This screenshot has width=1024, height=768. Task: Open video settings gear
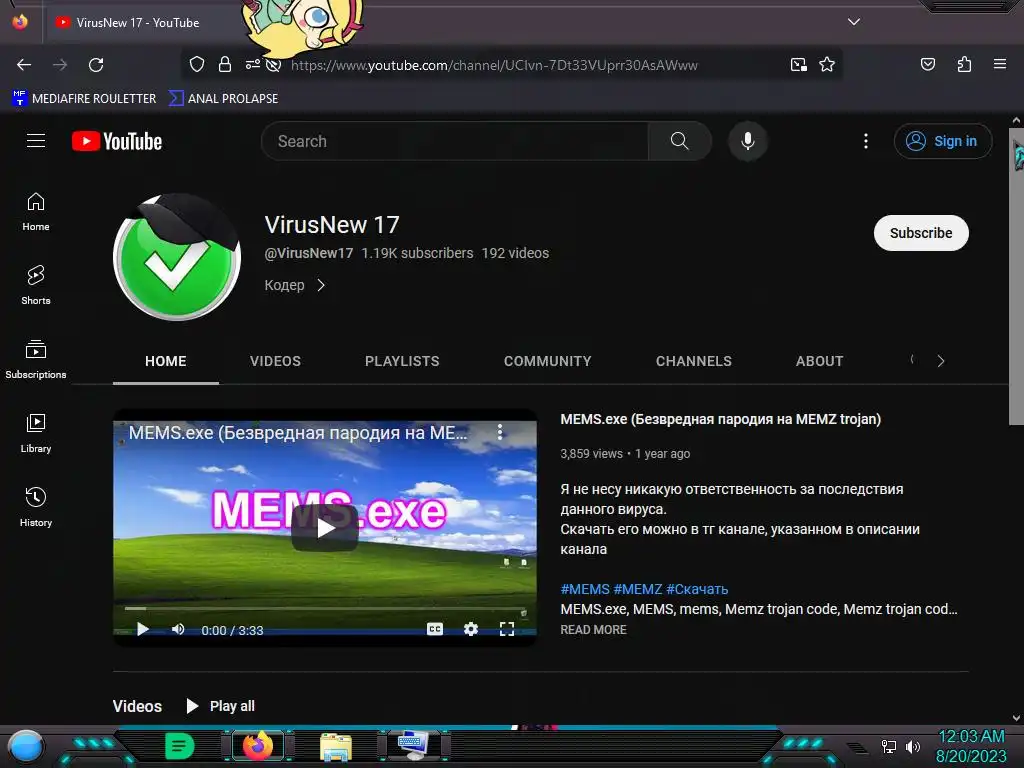coord(471,629)
